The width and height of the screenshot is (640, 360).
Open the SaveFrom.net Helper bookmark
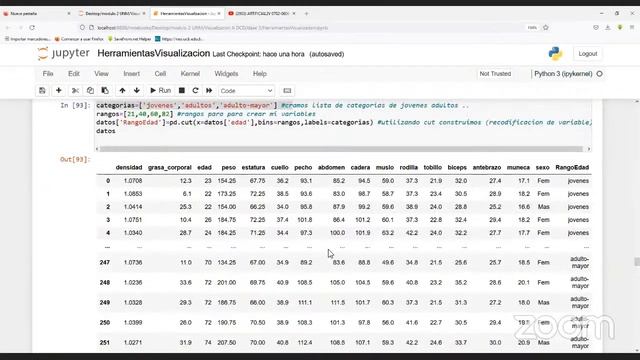tap(130, 39)
